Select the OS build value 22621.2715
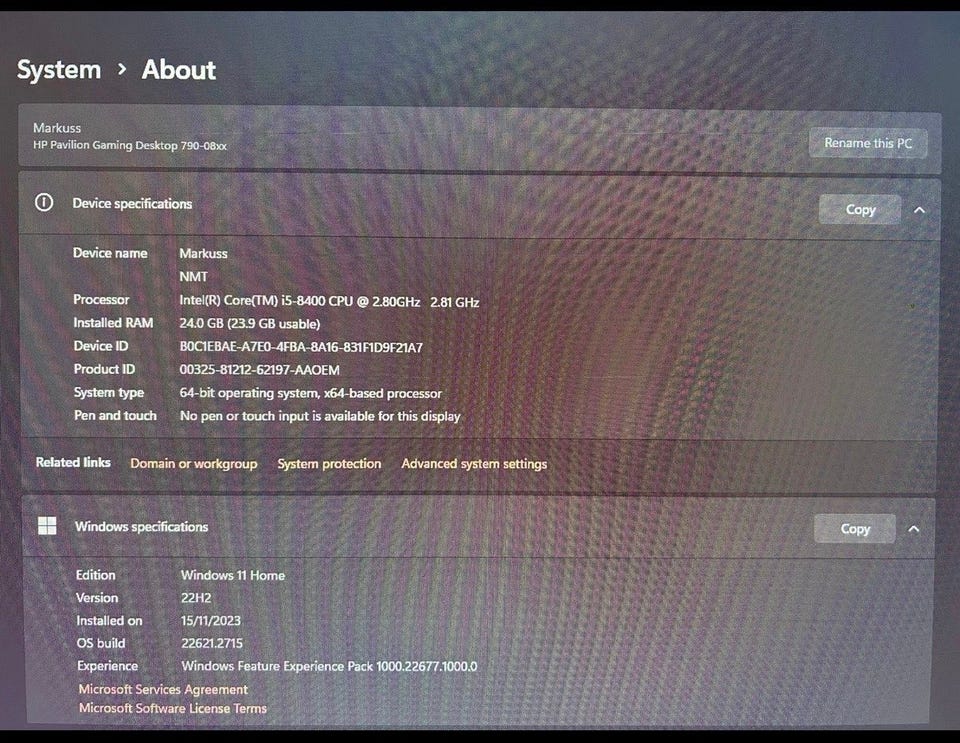The image size is (960, 743). click(x=212, y=643)
